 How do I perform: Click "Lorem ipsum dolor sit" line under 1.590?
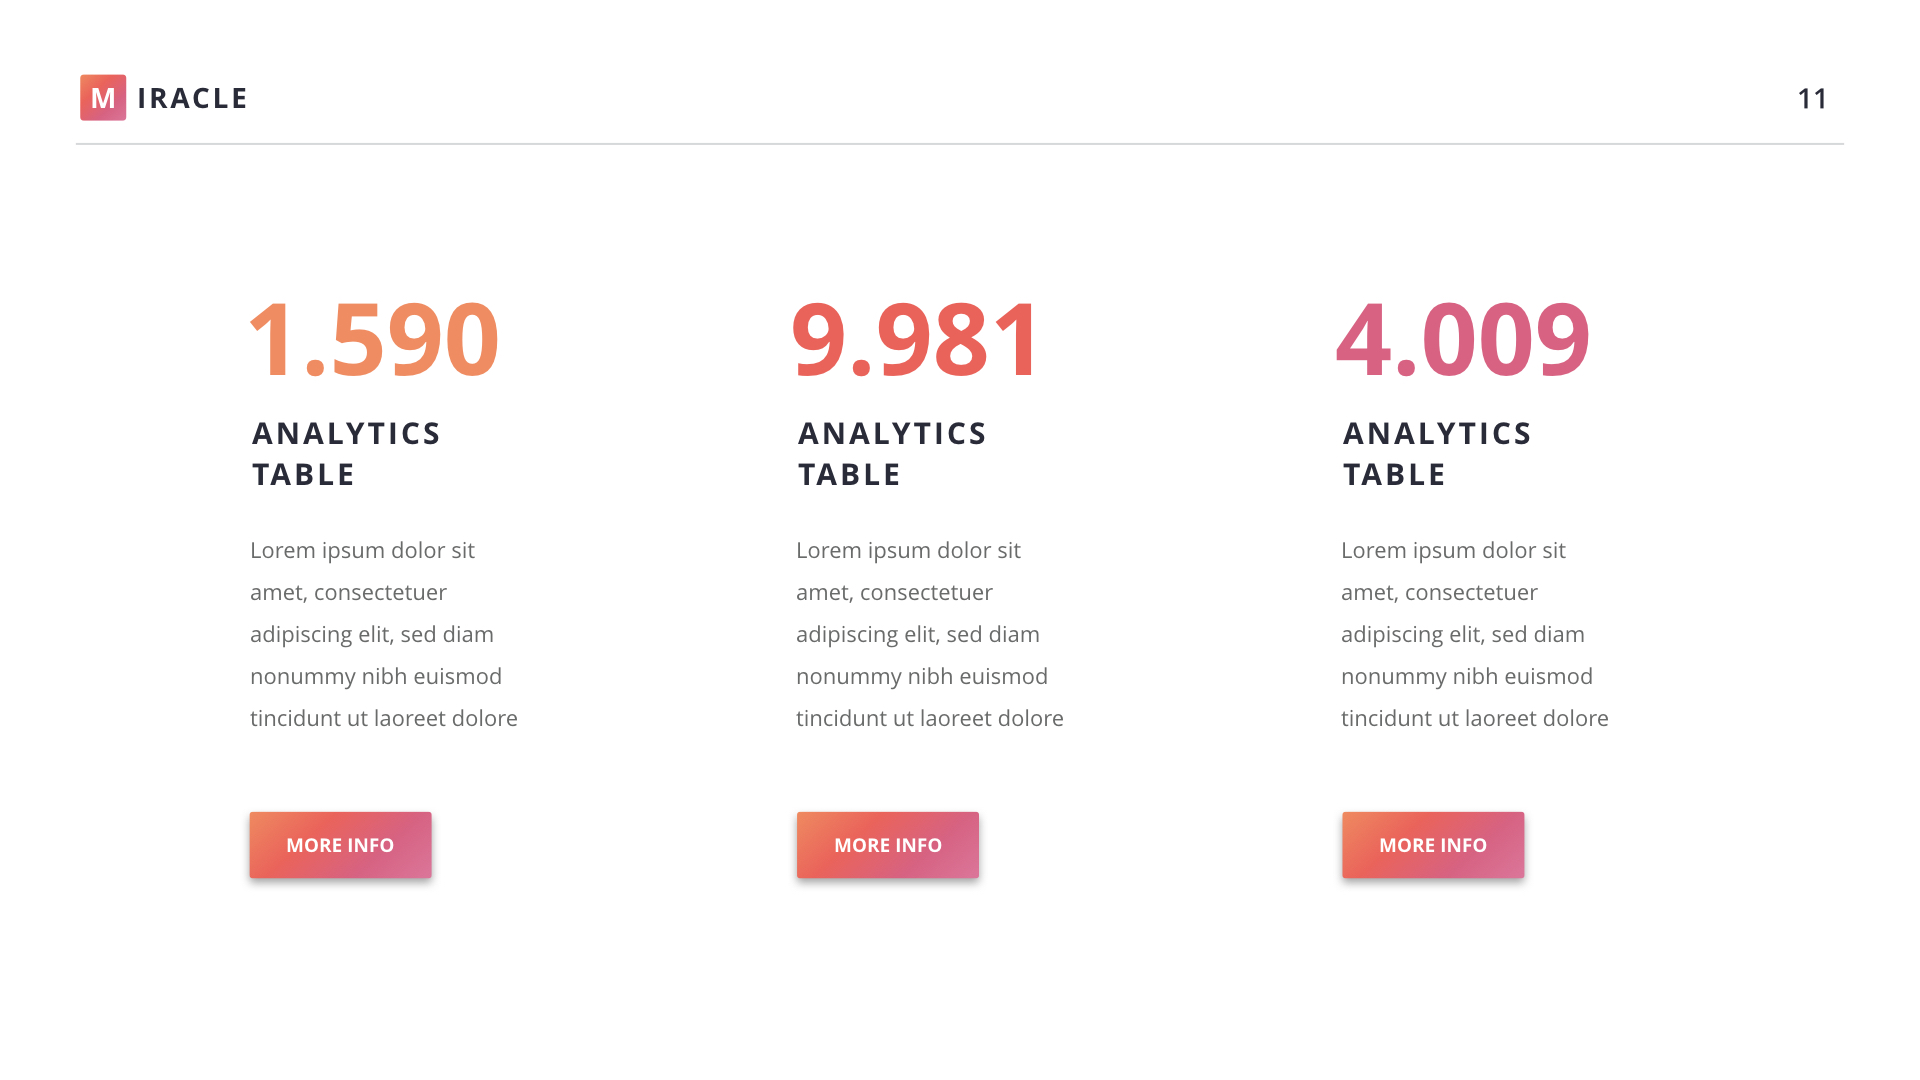(362, 551)
